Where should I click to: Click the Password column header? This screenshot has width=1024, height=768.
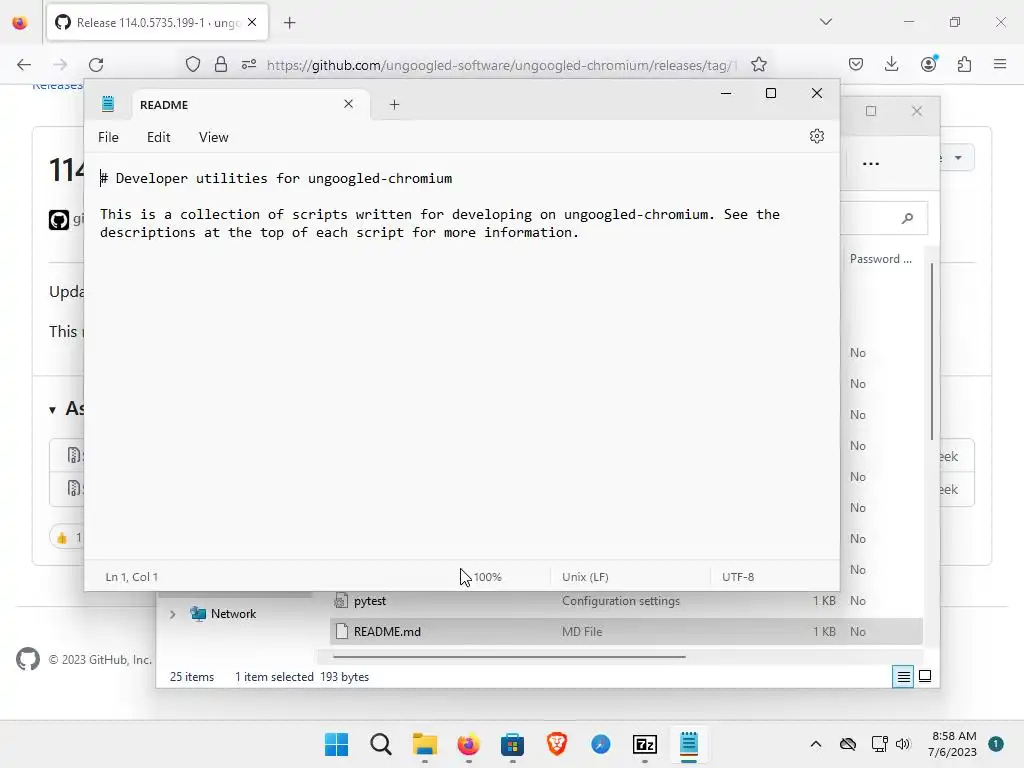coord(880,259)
